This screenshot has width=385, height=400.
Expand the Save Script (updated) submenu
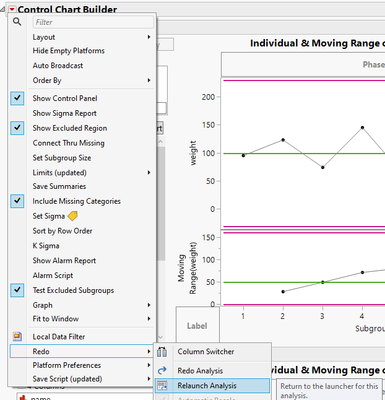[149, 379]
